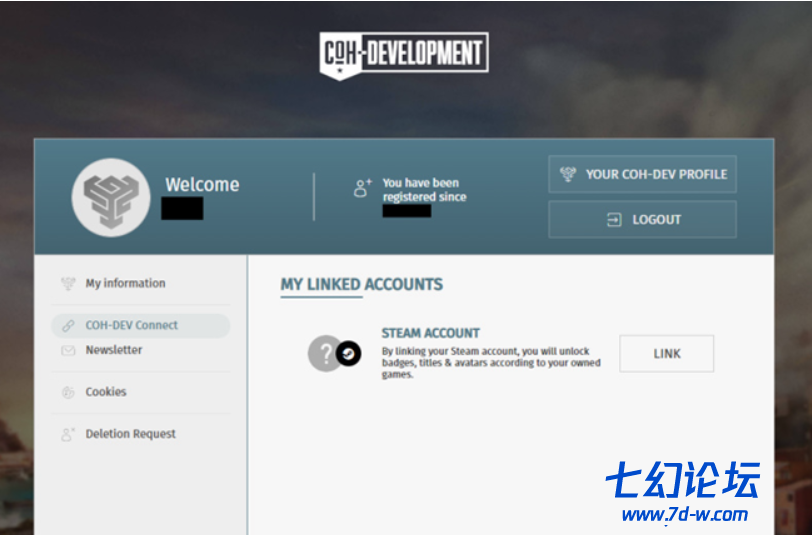Viewport: 812px width, 535px height.
Task: Click the Welcome text in header
Action: [x=202, y=184]
